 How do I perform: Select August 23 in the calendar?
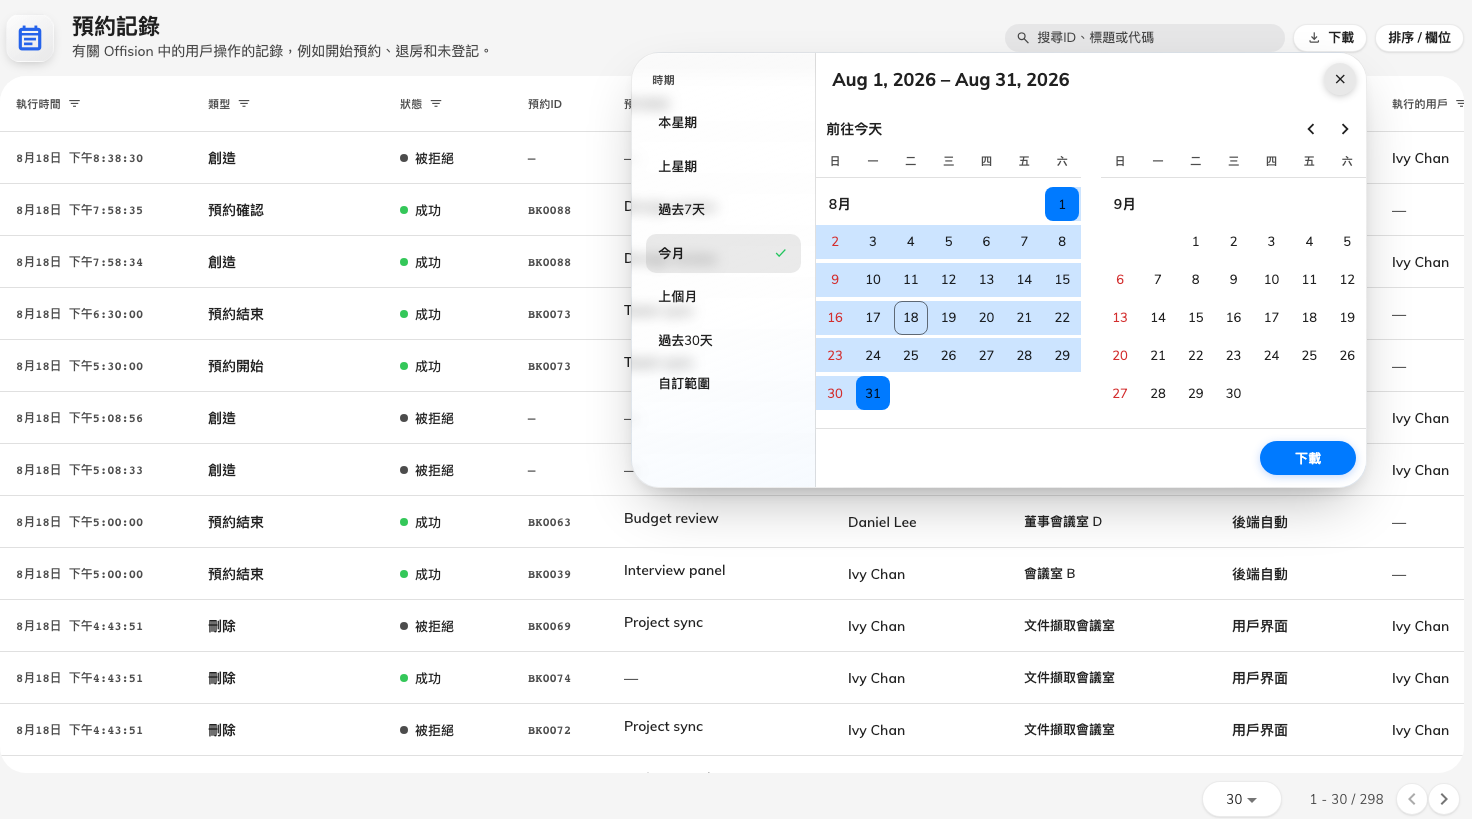coord(835,356)
